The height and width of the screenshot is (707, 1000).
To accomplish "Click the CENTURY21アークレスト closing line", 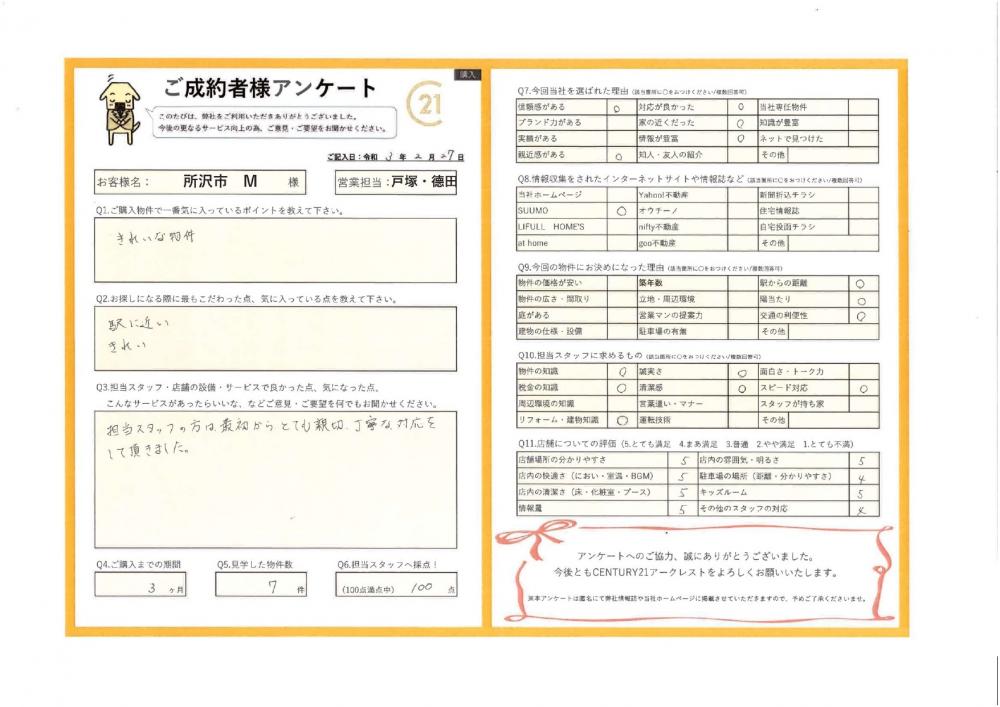I will click(x=695, y=572).
